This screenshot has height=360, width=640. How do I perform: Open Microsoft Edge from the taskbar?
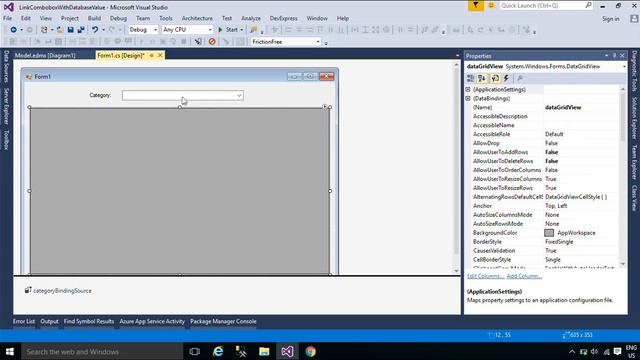pos(218,351)
